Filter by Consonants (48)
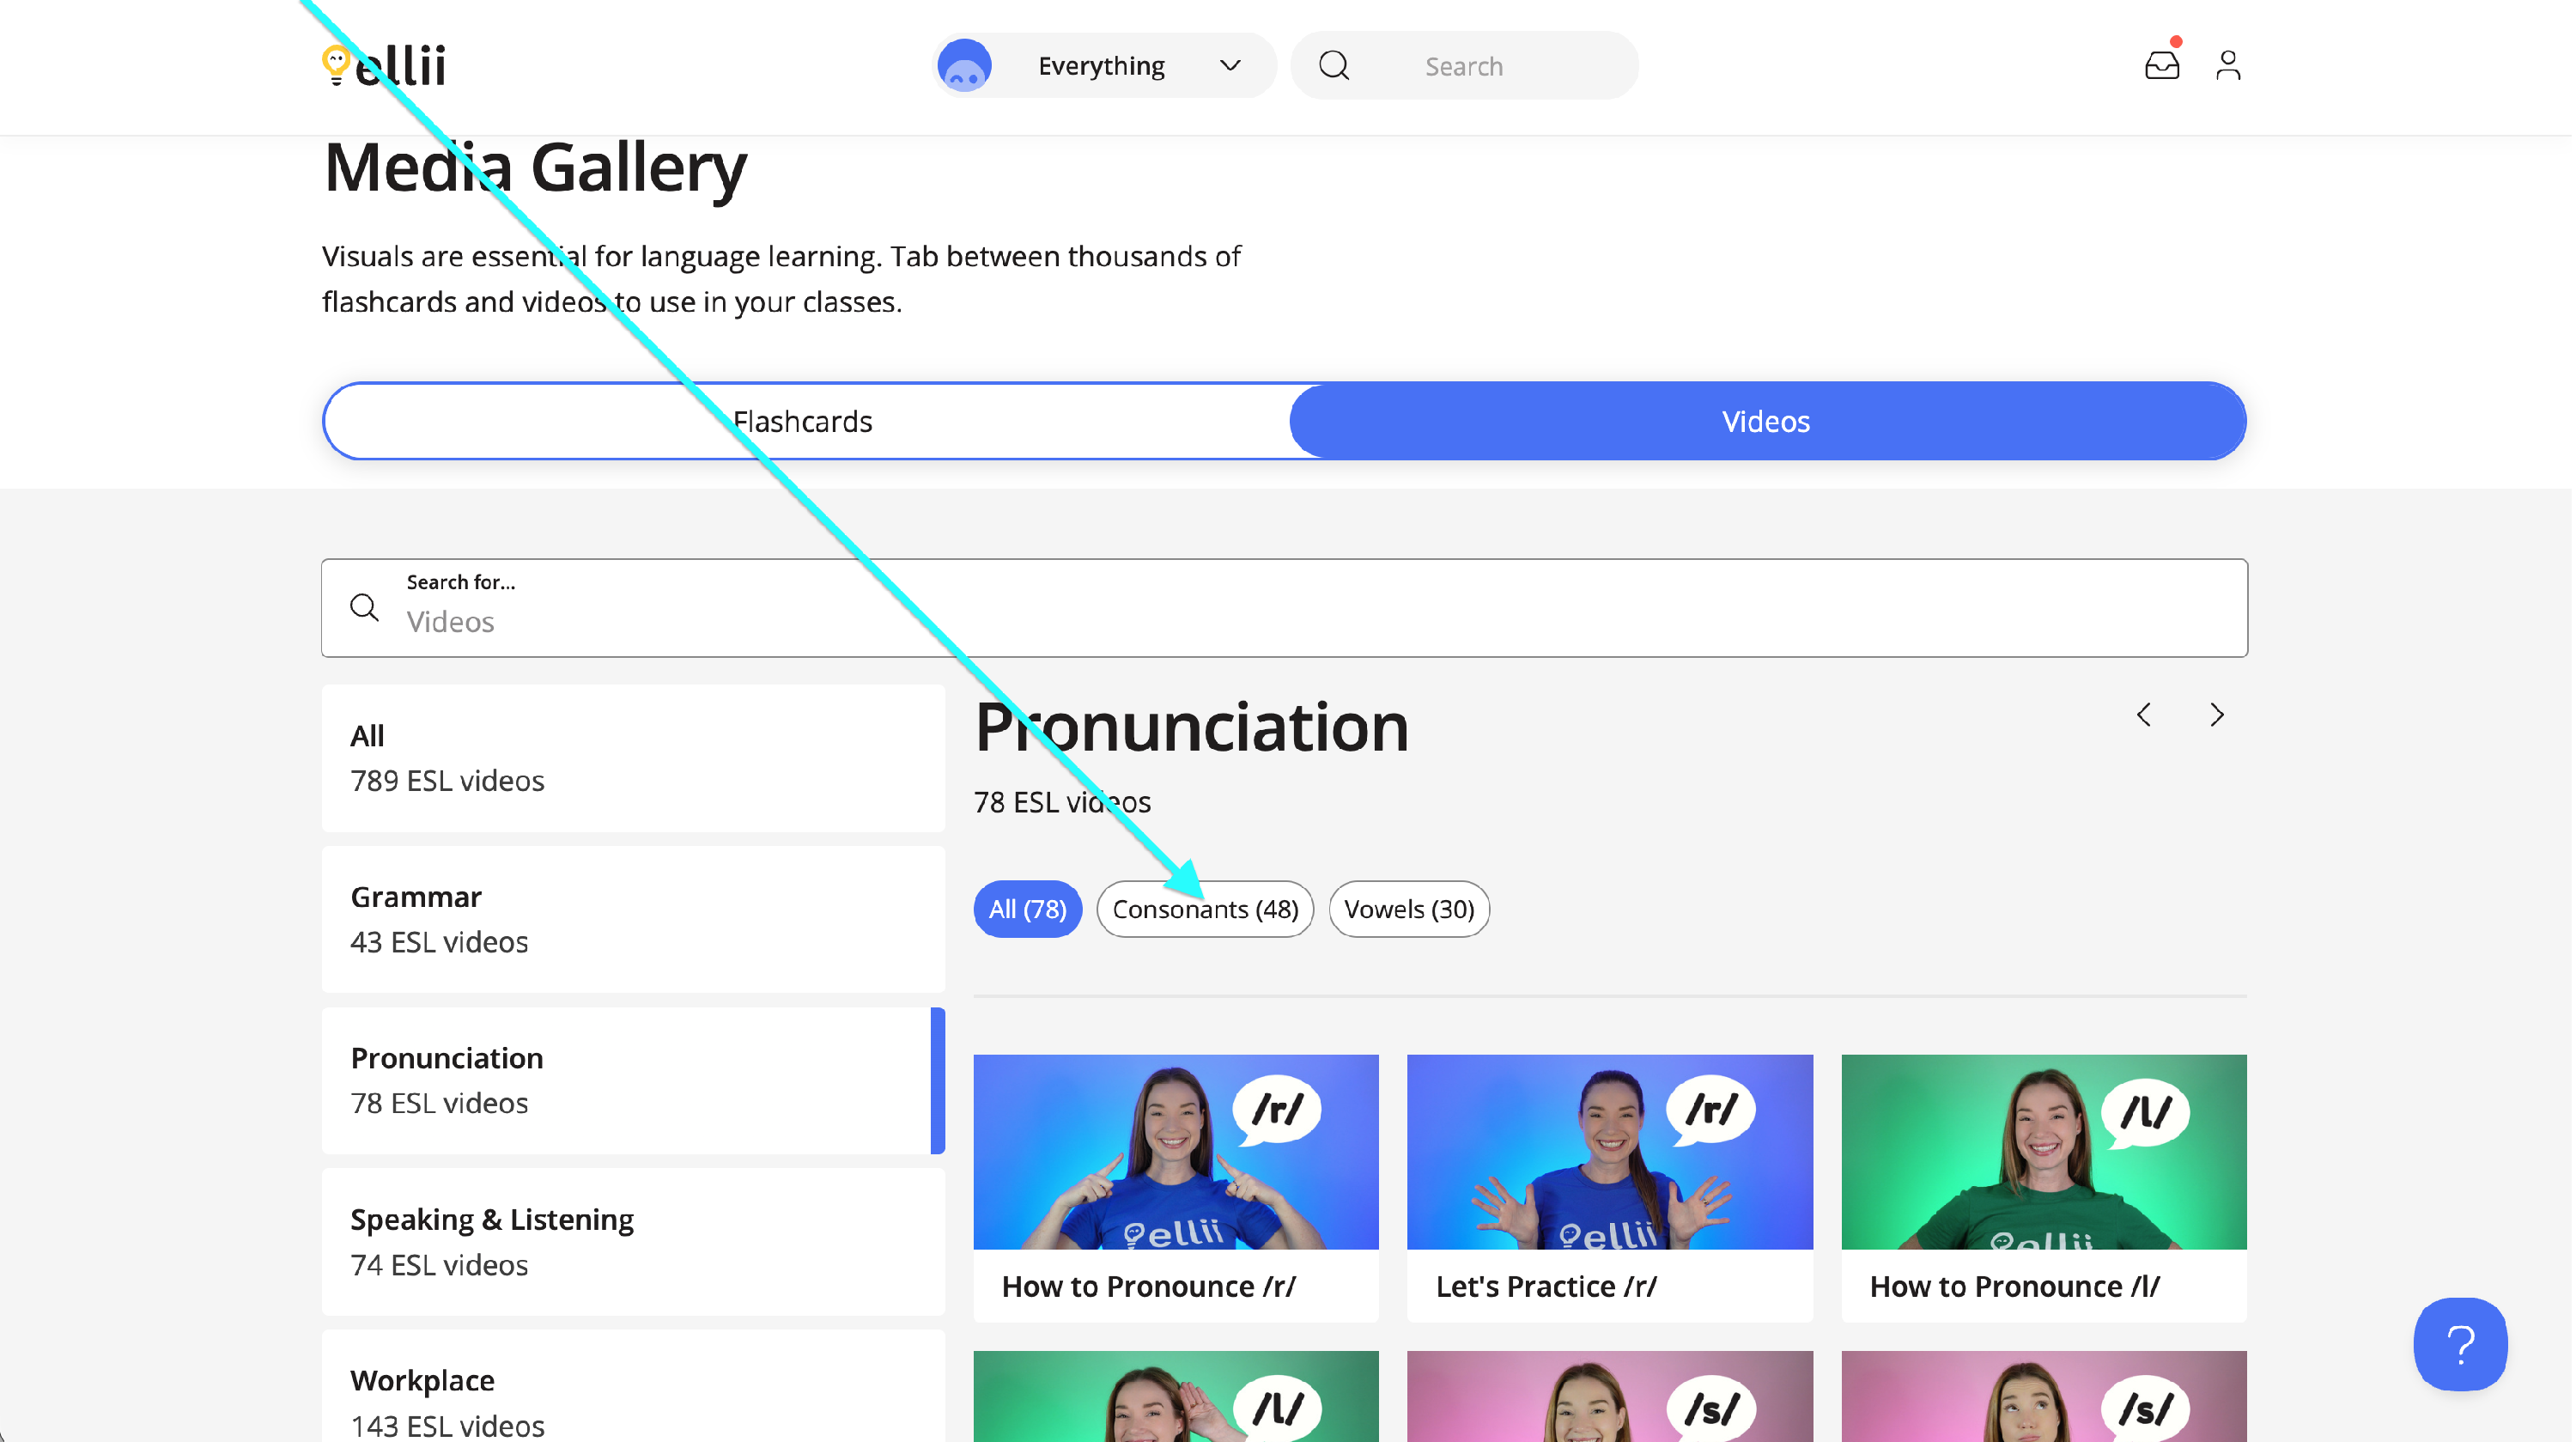Screen dimensions: 2576x1442 [1205, 909]
